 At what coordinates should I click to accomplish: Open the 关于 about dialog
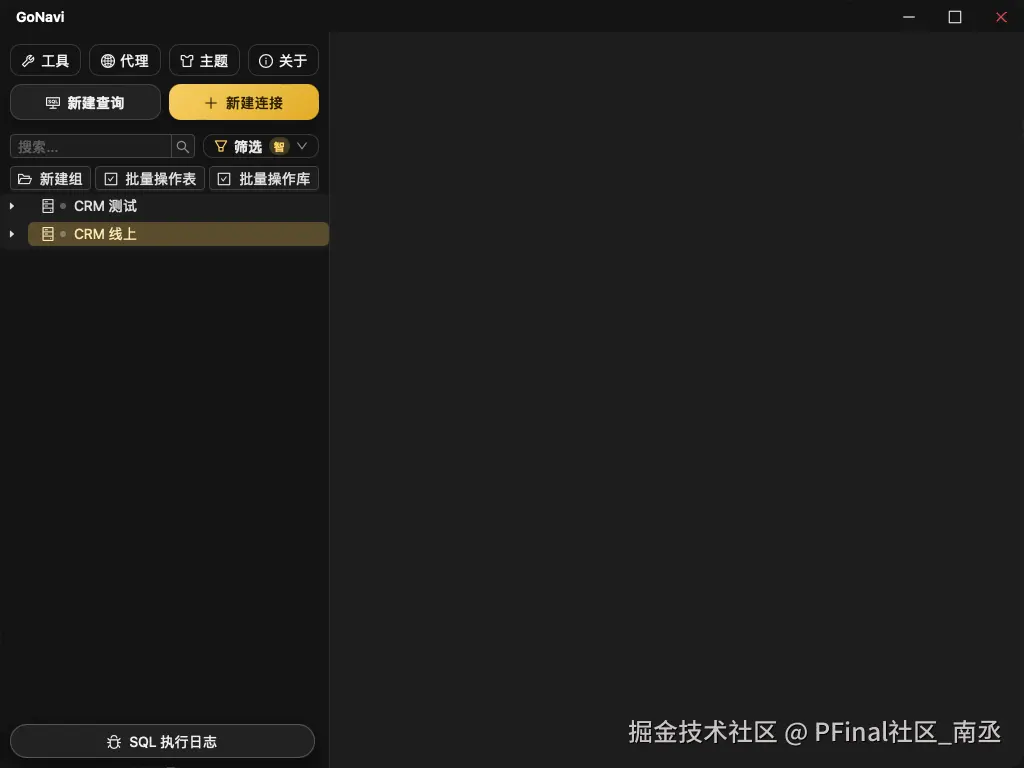[x=283, y=61]
